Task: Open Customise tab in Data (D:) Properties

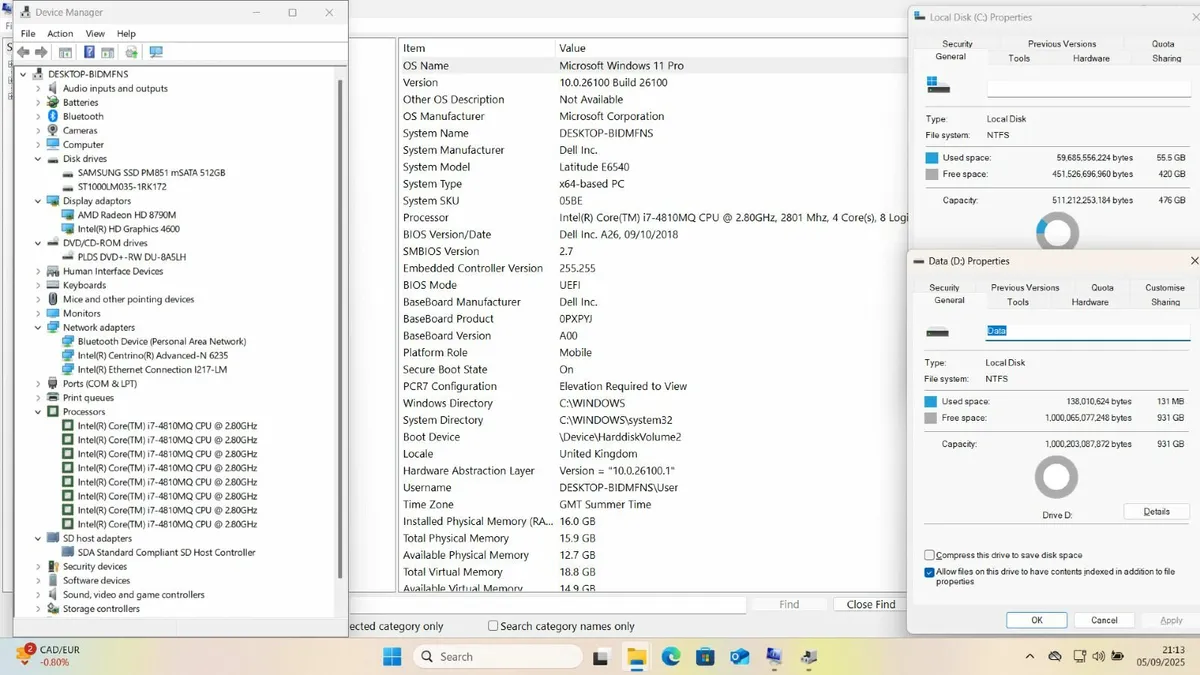Action: pyautogui.click(x=1165, y=288)
